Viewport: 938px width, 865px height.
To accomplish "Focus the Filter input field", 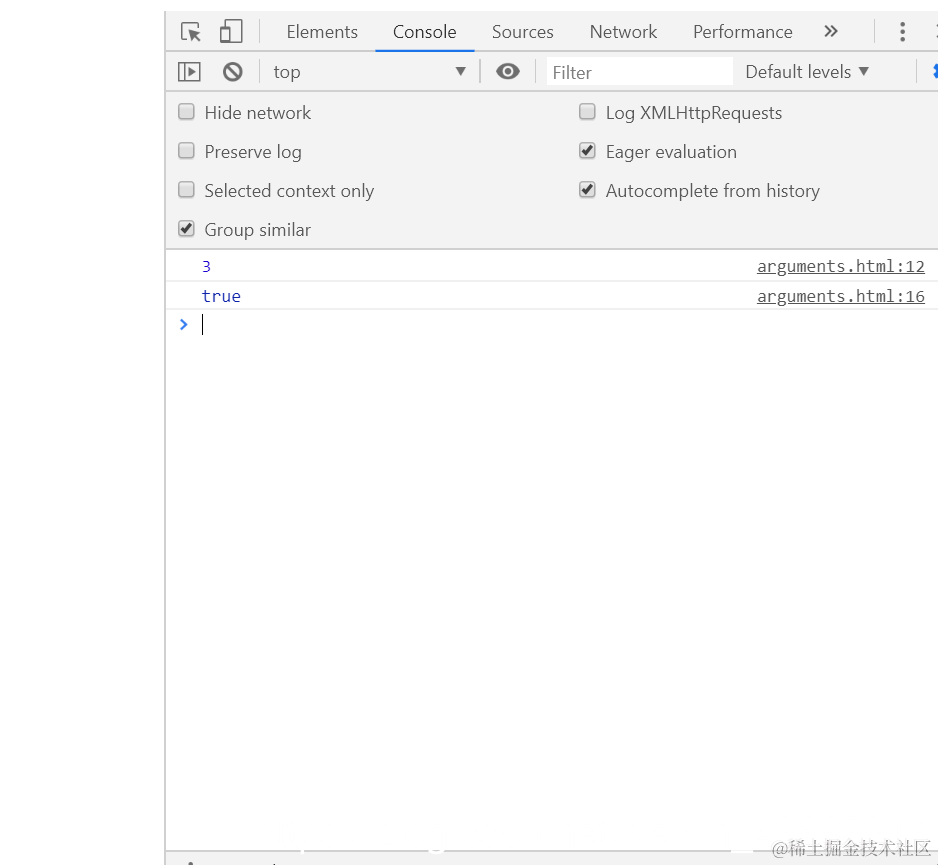I will tap(639, 72).
